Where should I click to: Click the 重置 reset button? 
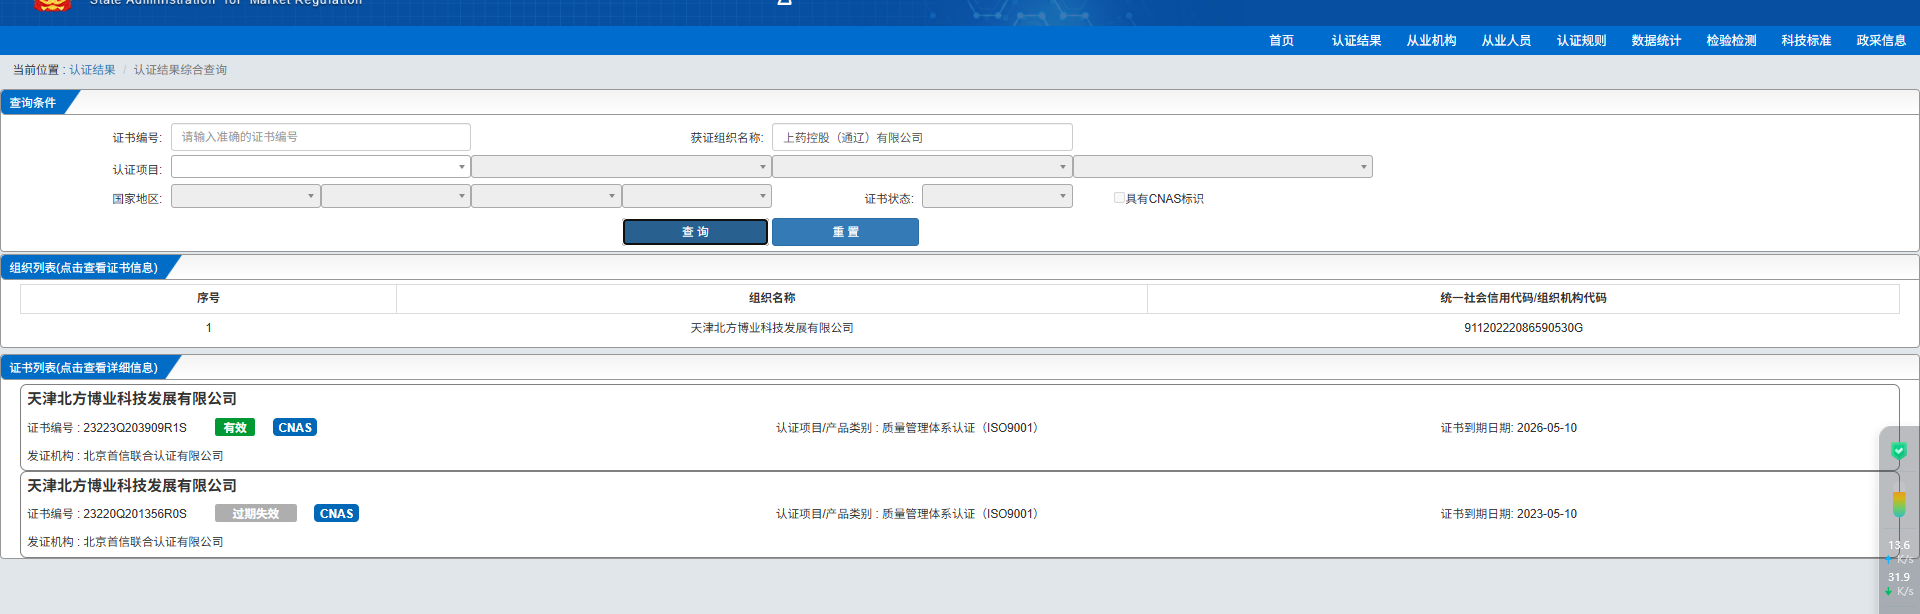click(845, 232)
